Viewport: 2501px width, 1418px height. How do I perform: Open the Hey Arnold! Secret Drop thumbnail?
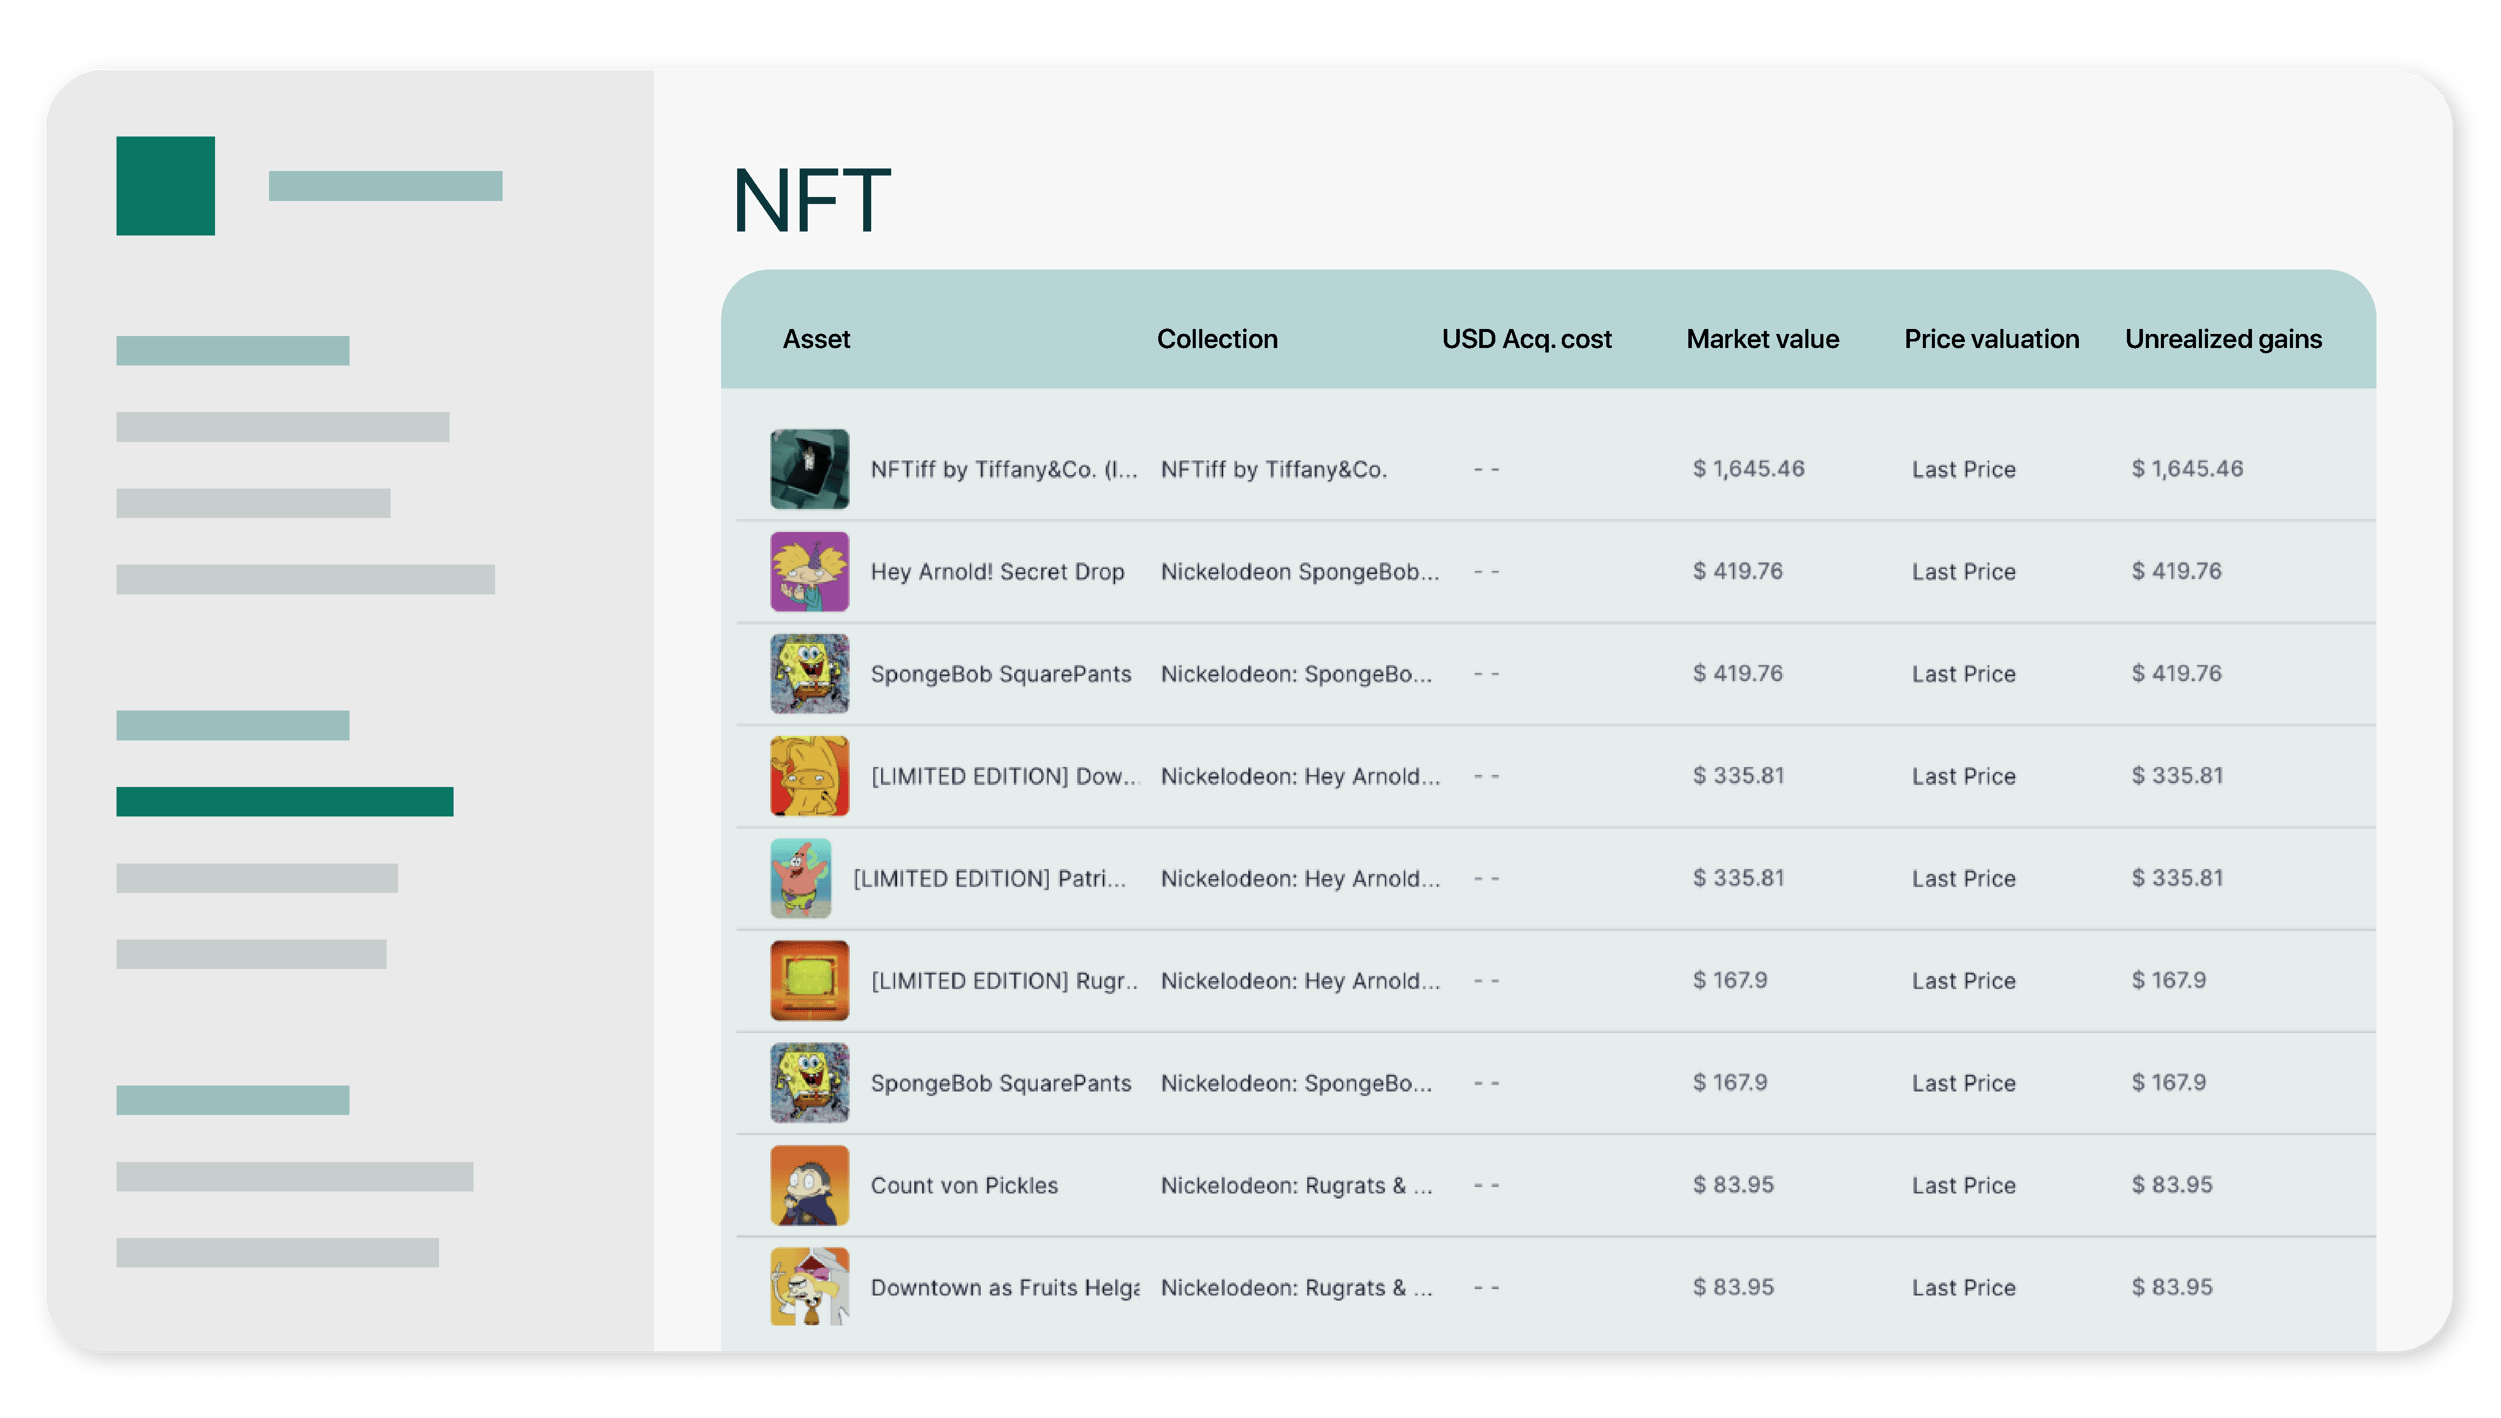[809, 571]
